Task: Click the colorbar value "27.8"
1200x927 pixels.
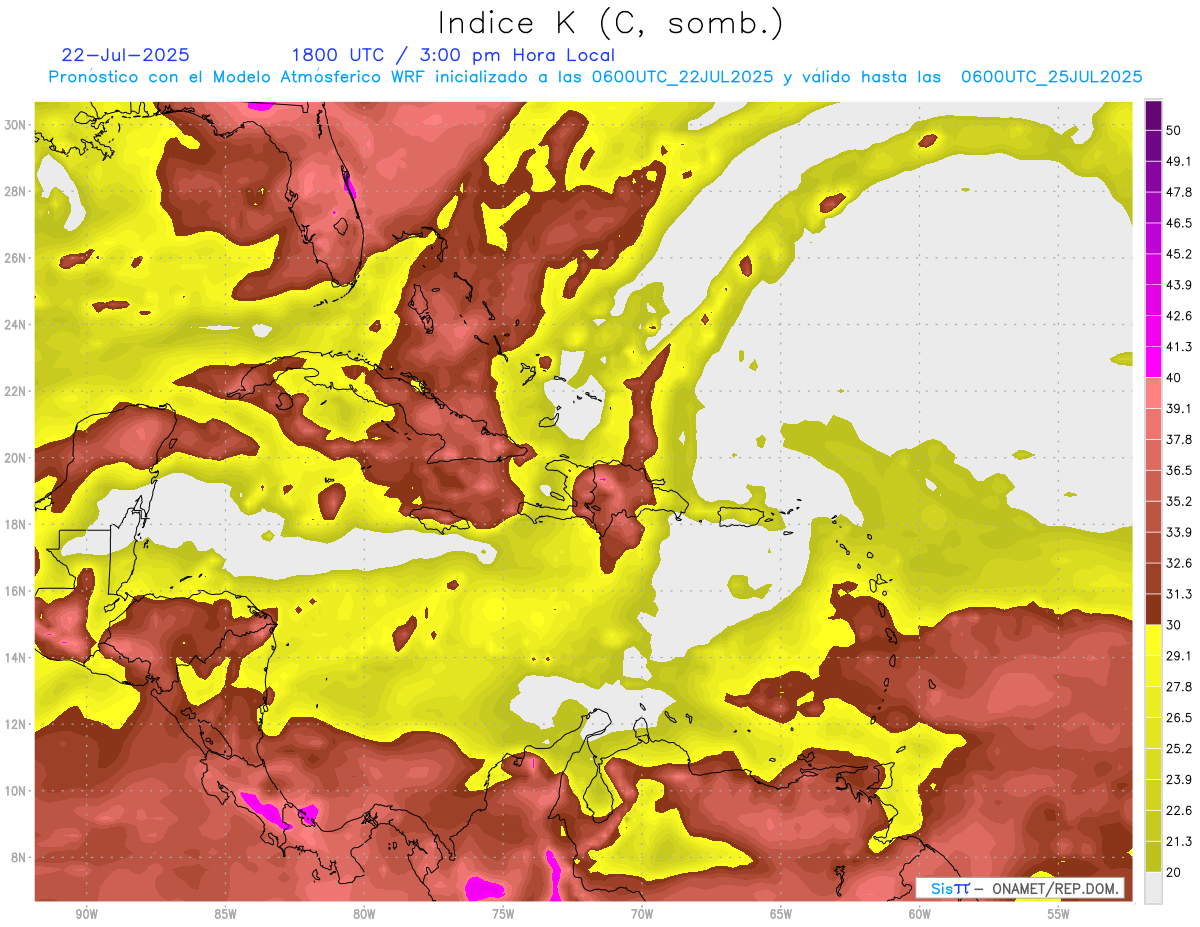Action: pos(1179,687)
